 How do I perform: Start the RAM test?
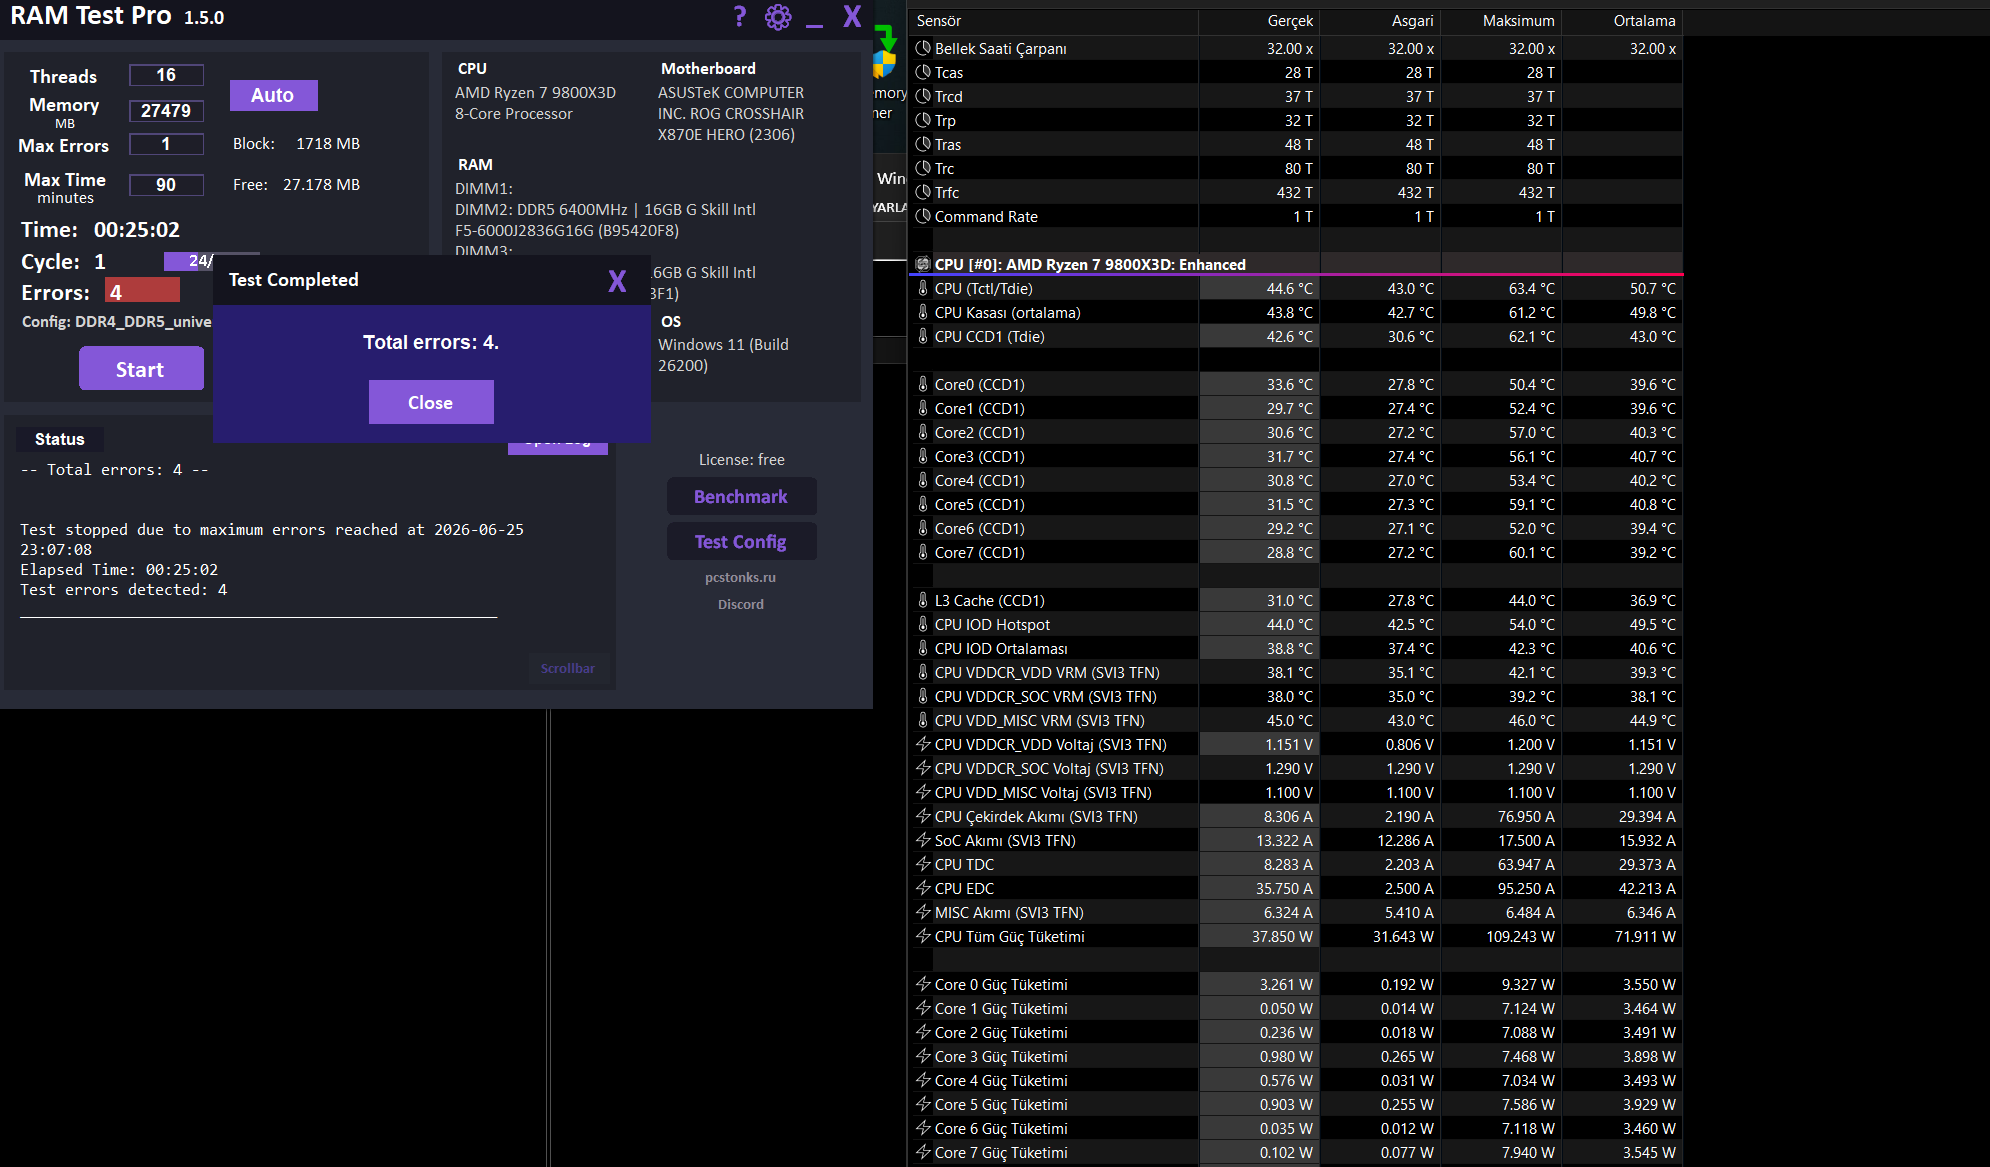click(141, 369)
